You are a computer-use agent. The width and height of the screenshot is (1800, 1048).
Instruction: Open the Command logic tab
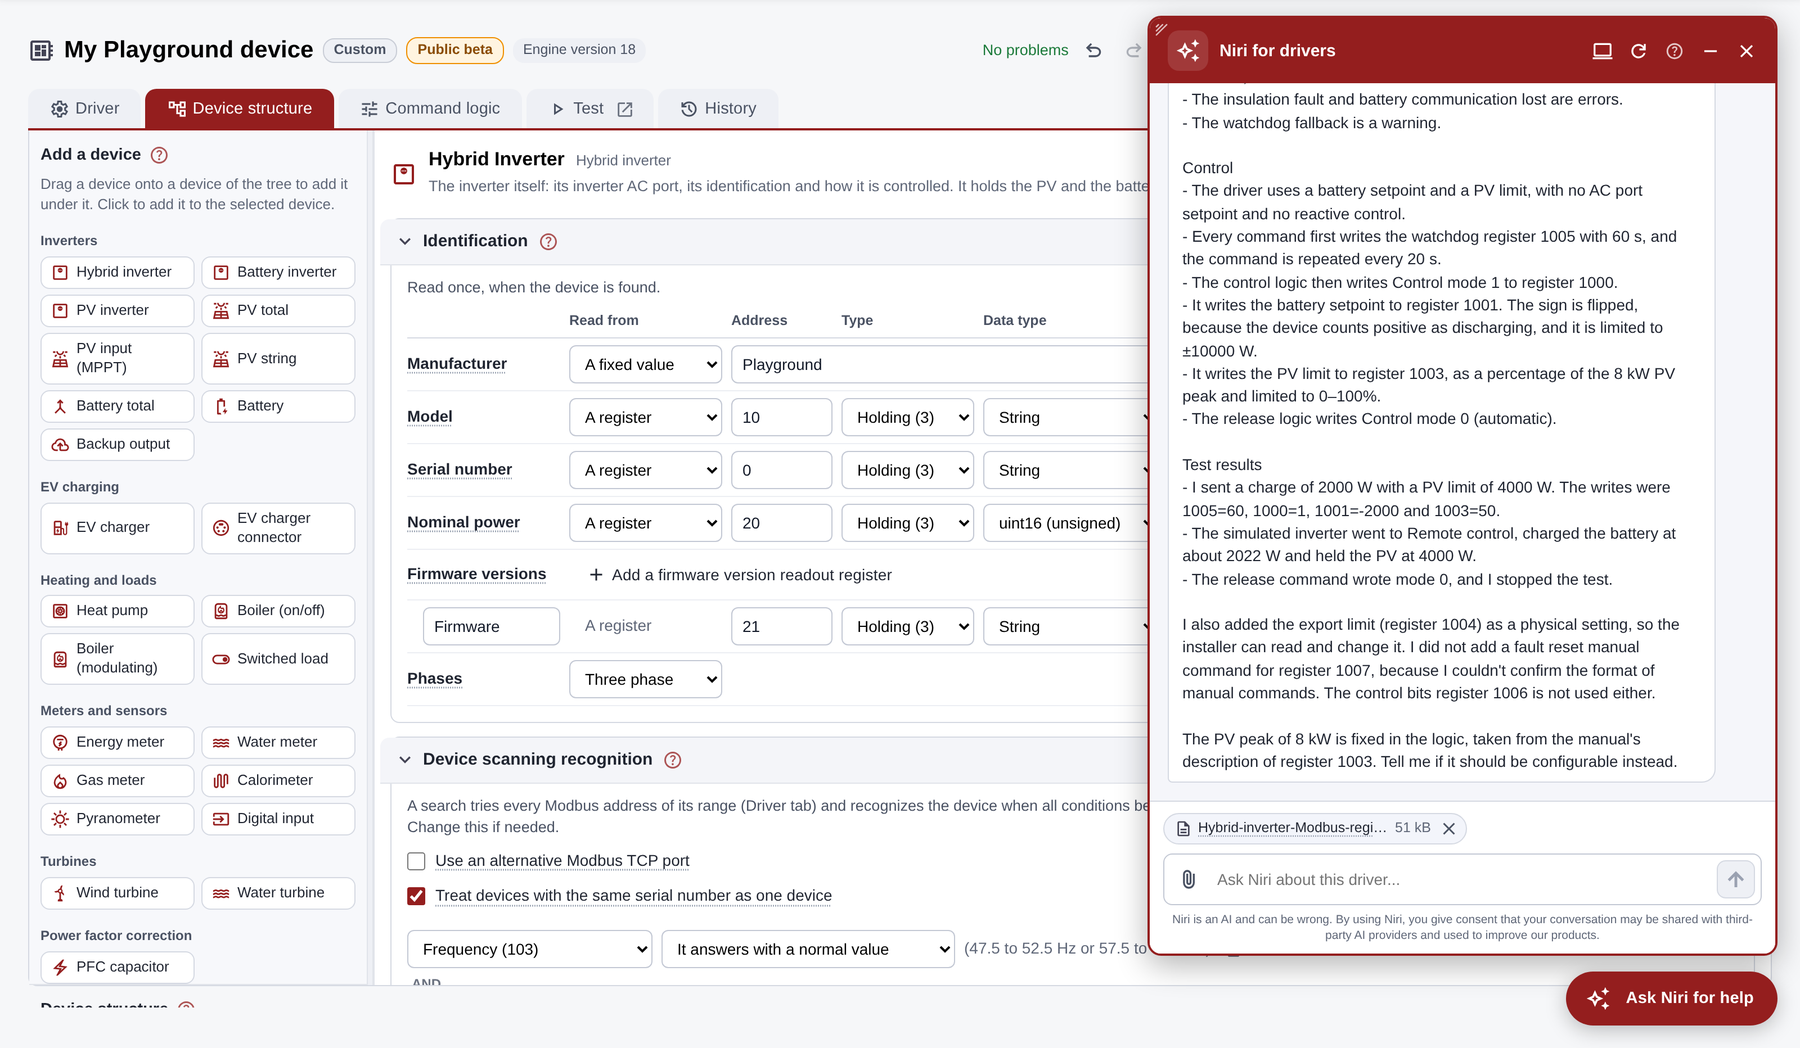(x=431, y=109)
